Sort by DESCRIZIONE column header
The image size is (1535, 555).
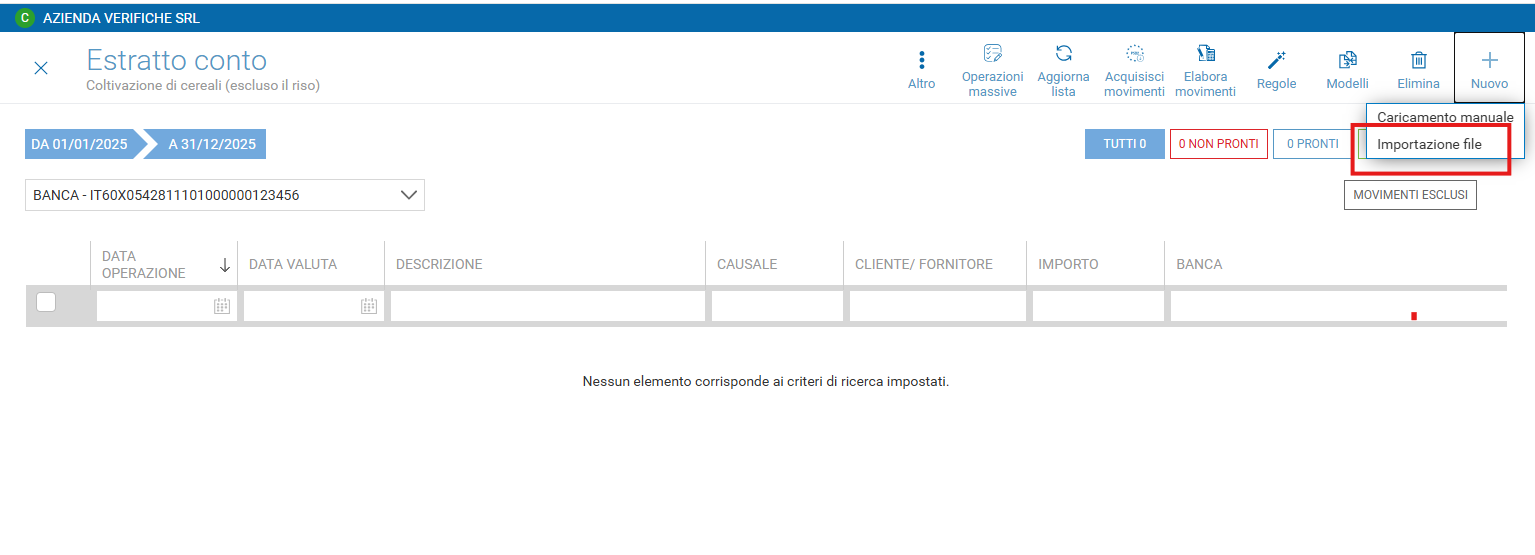[439, 264]
